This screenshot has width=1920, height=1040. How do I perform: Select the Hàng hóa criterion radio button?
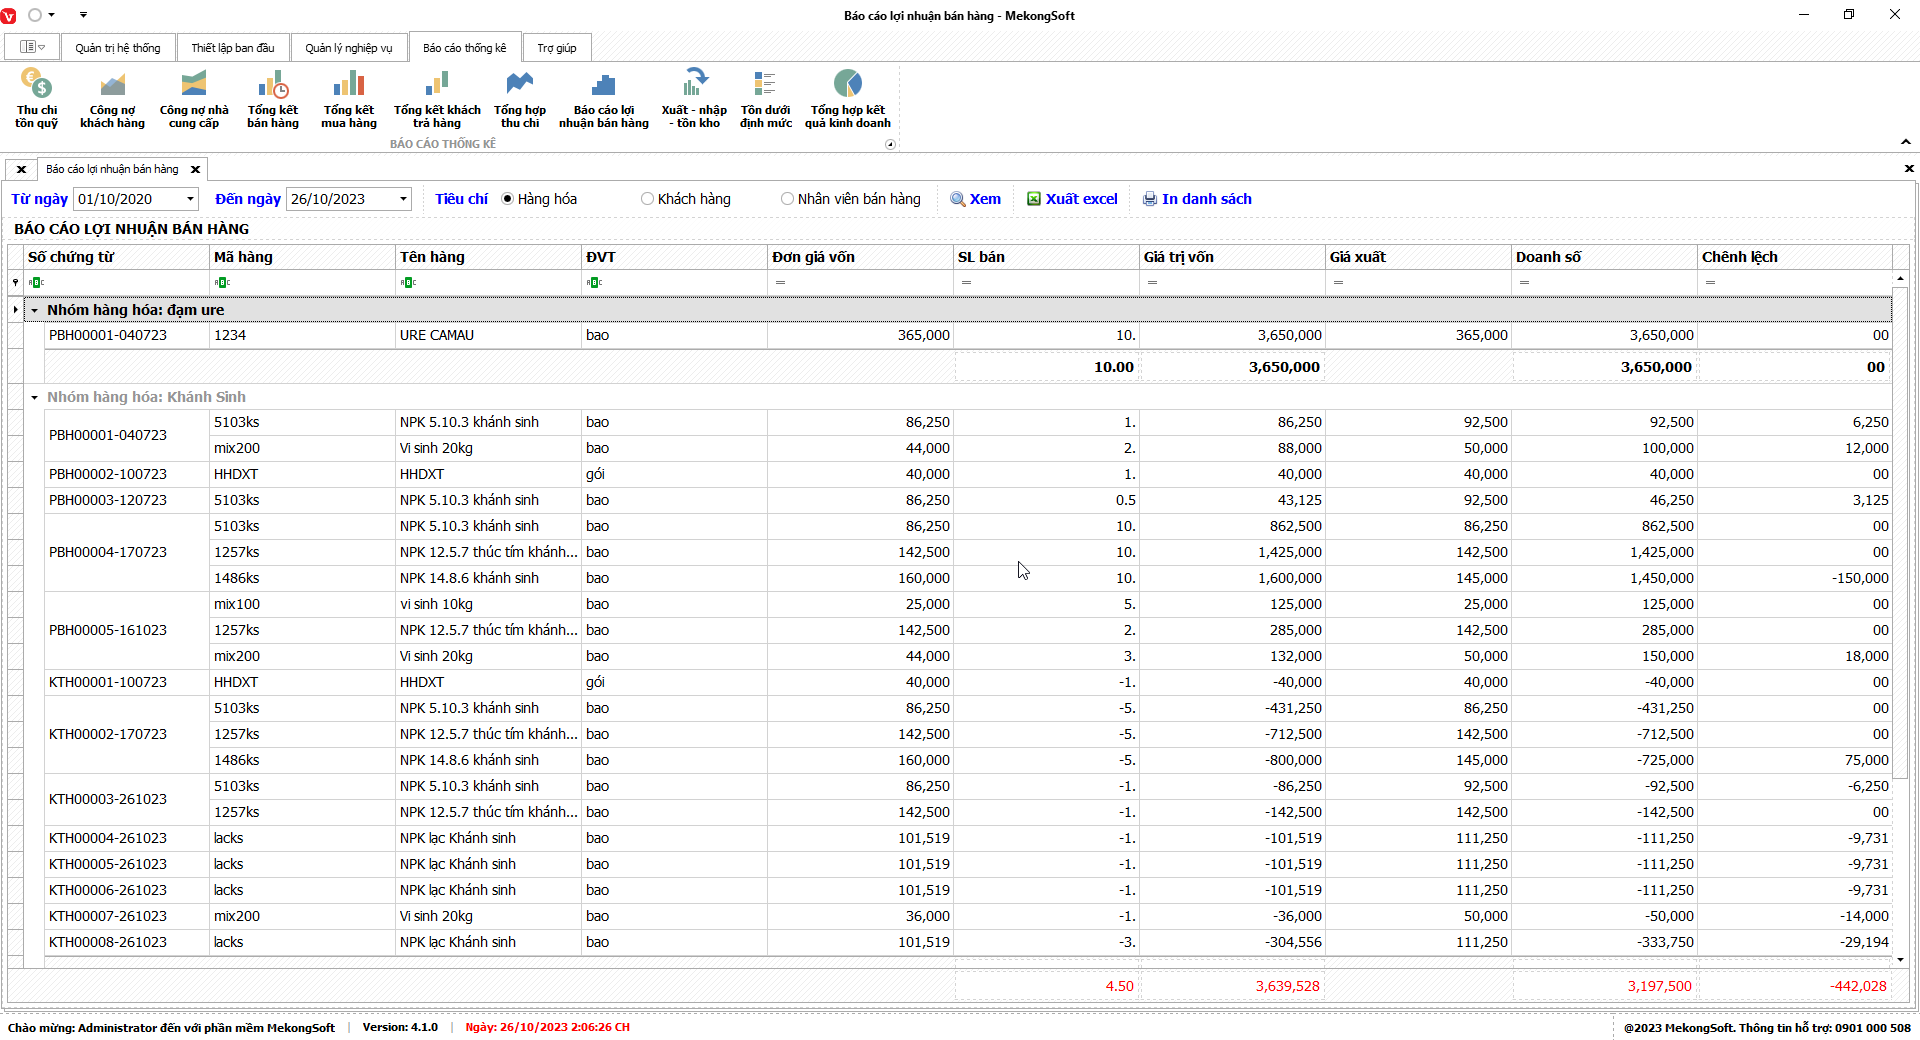[x=508, y=199]
